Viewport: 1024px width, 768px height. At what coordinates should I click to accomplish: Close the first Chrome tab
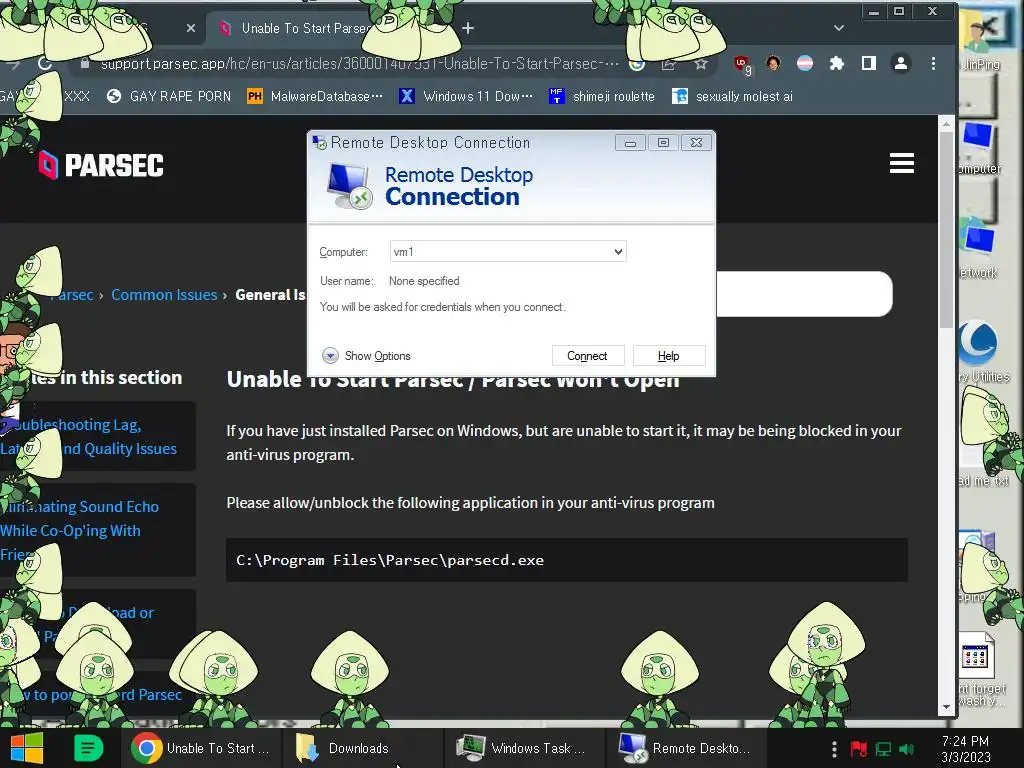[191, 28]
